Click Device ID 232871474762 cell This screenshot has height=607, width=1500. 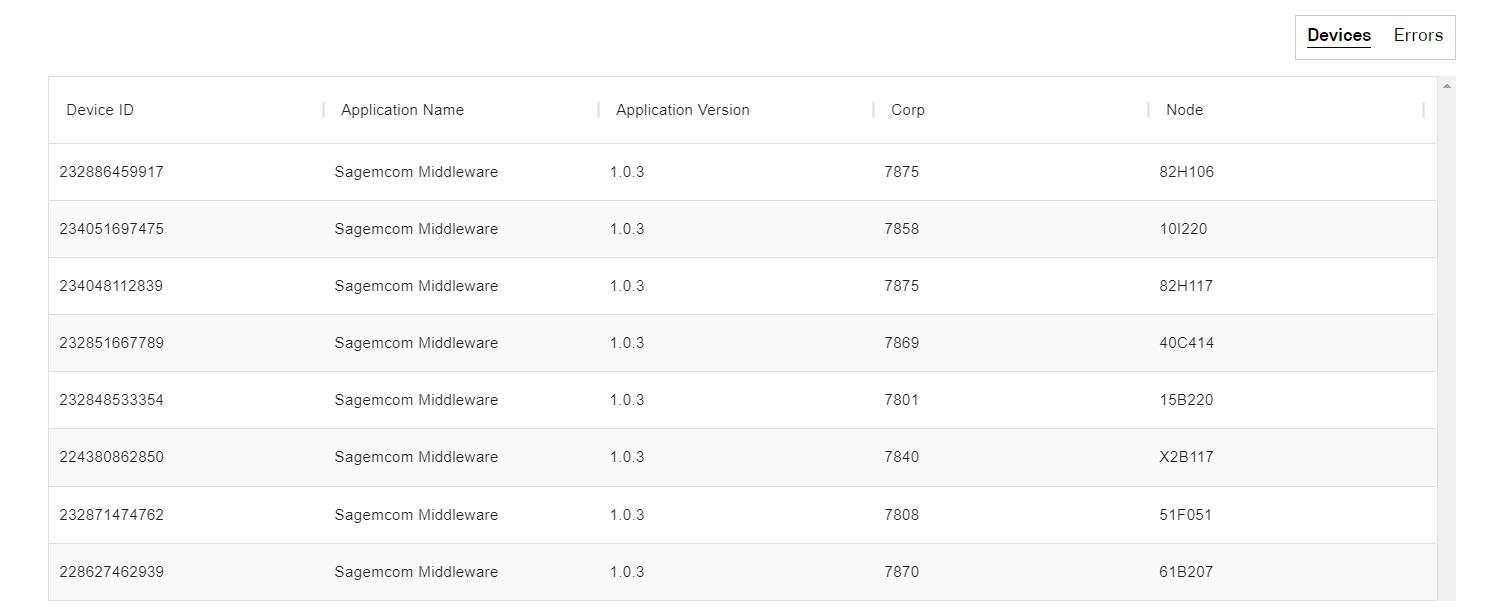(x=111, y=515)
